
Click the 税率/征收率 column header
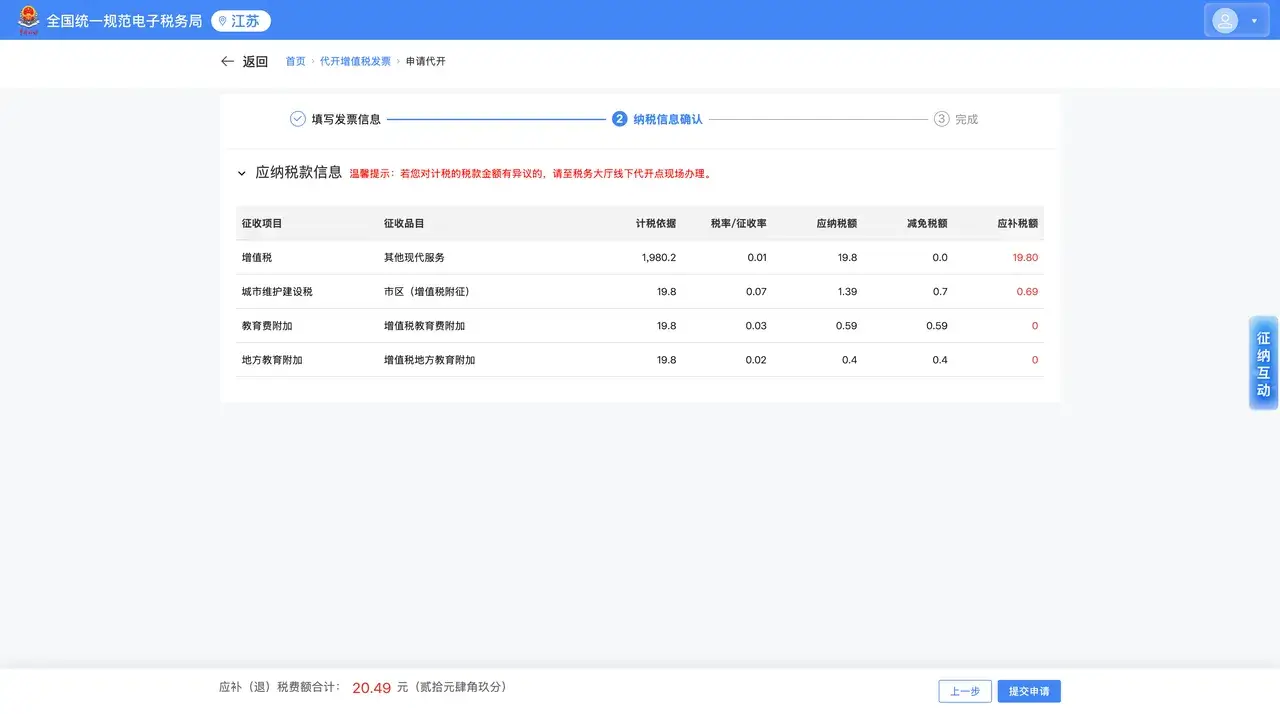739,223
